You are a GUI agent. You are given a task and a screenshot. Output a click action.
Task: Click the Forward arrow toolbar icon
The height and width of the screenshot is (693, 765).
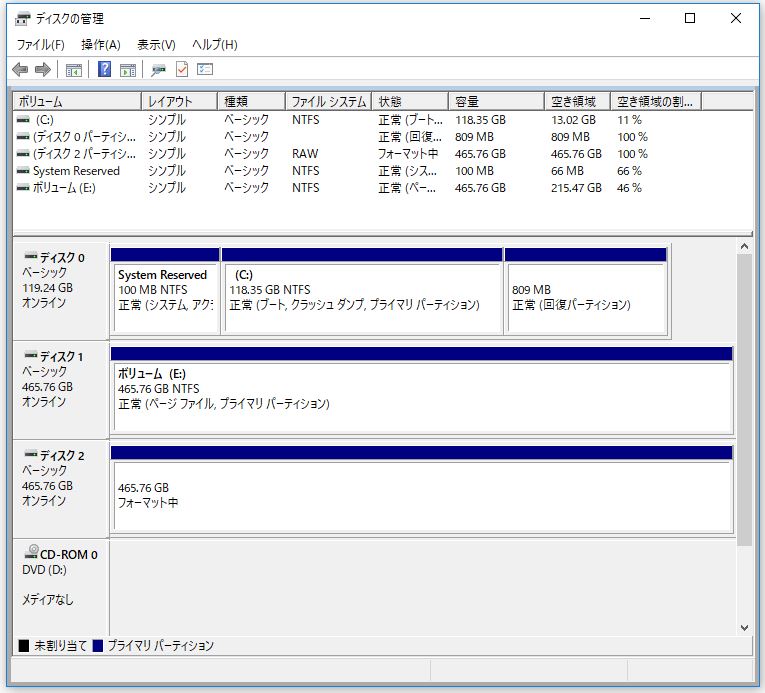pyautogui.click(x=43, y=70)
